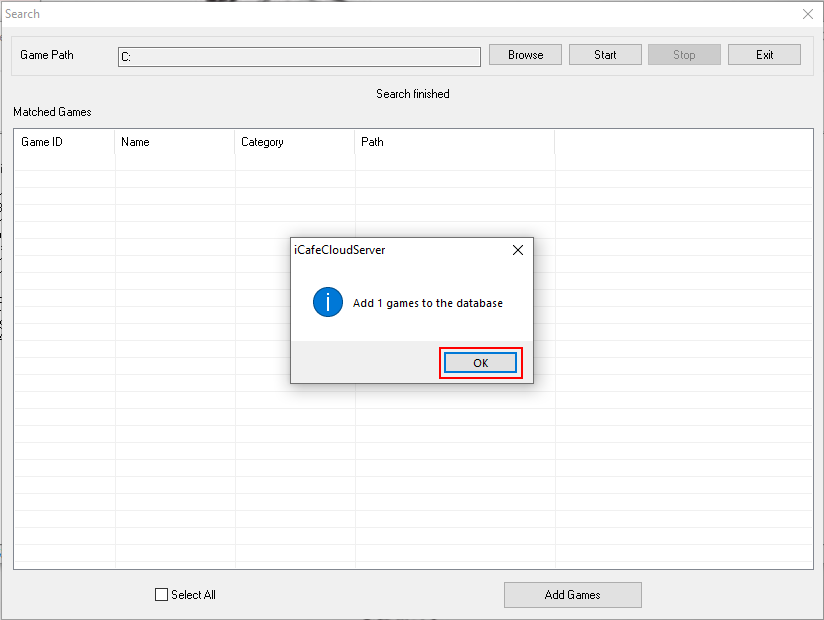The image size is (824, 620).
Task: Click the Search window title text
Action: (23, 14)
